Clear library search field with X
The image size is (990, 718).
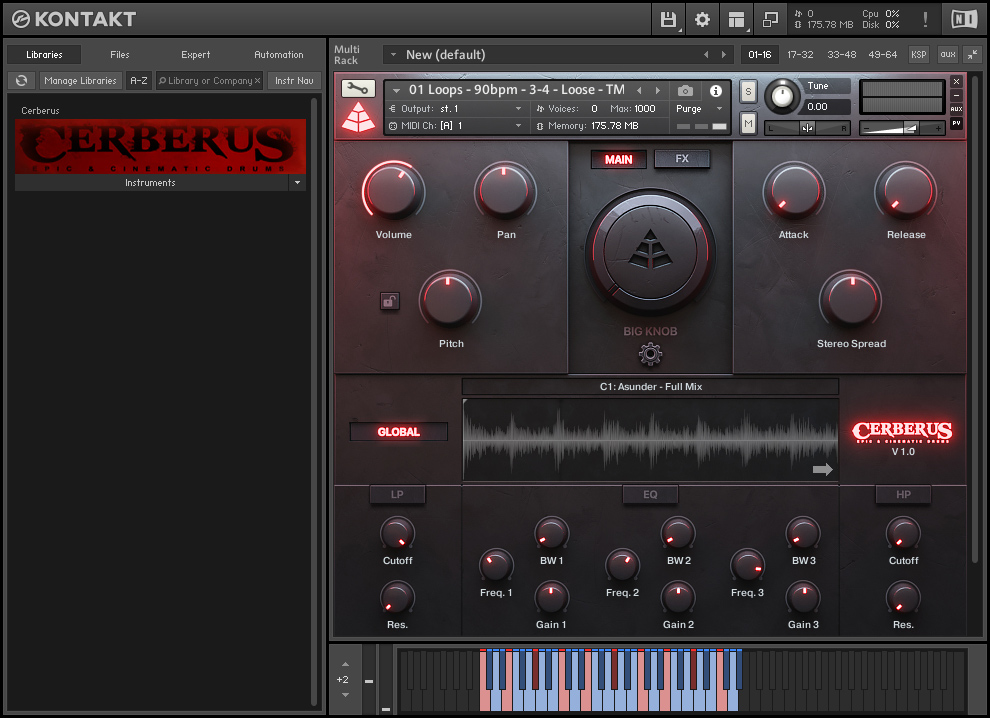257,81
